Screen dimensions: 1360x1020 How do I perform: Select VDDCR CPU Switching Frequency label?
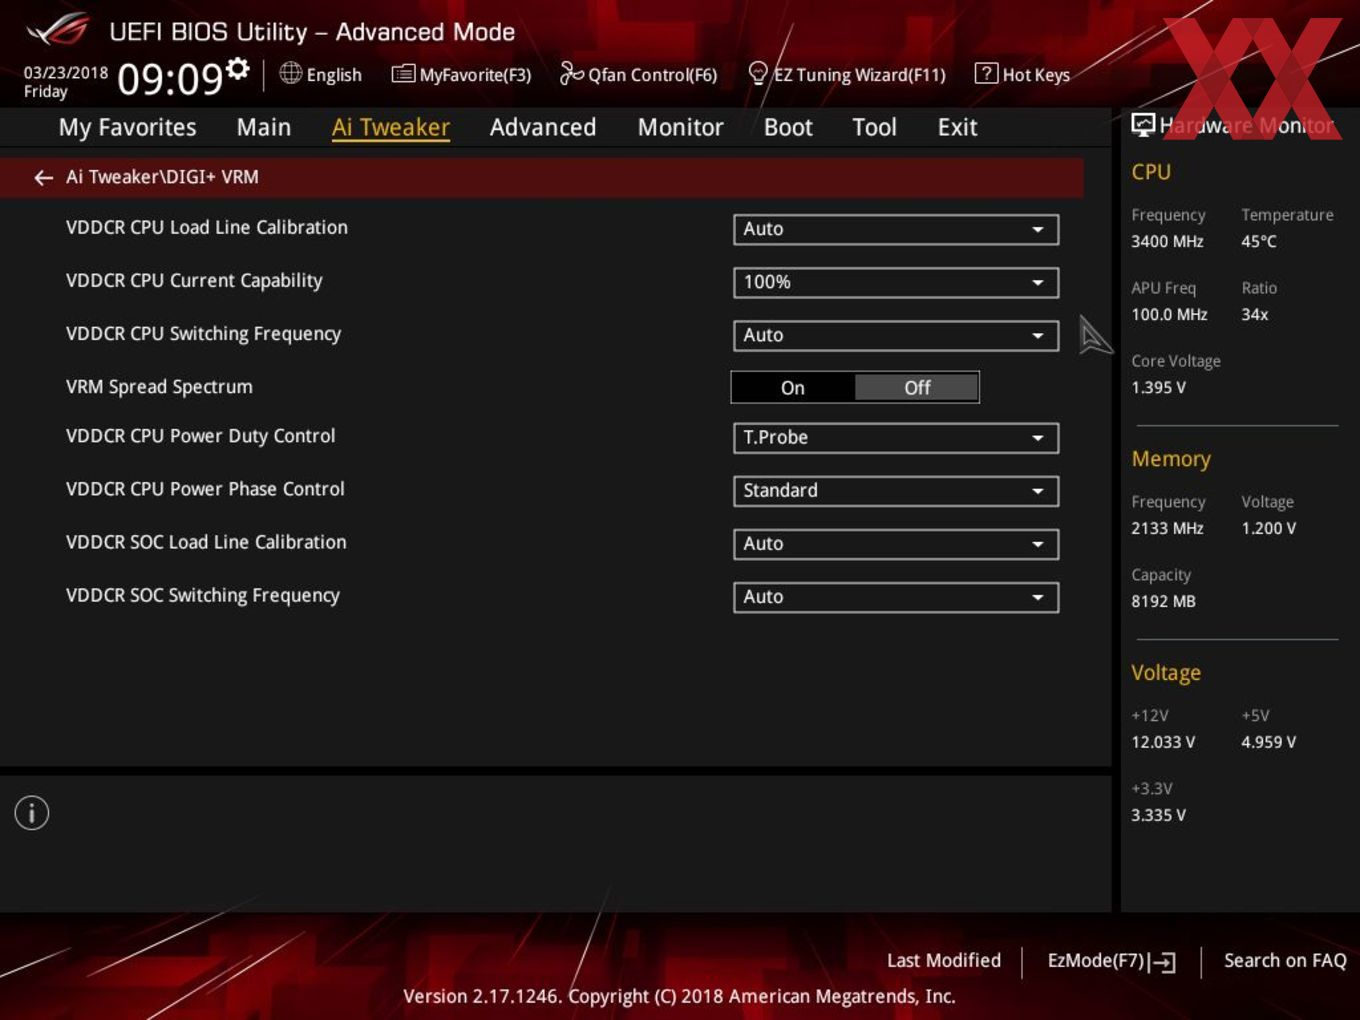pos(203,334)
